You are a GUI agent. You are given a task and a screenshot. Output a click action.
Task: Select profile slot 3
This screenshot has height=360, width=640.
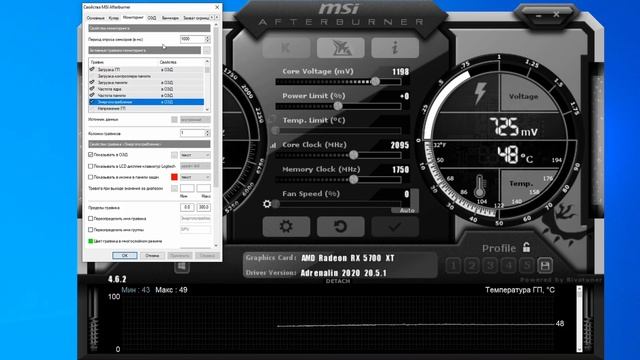[x=490, y=266]
